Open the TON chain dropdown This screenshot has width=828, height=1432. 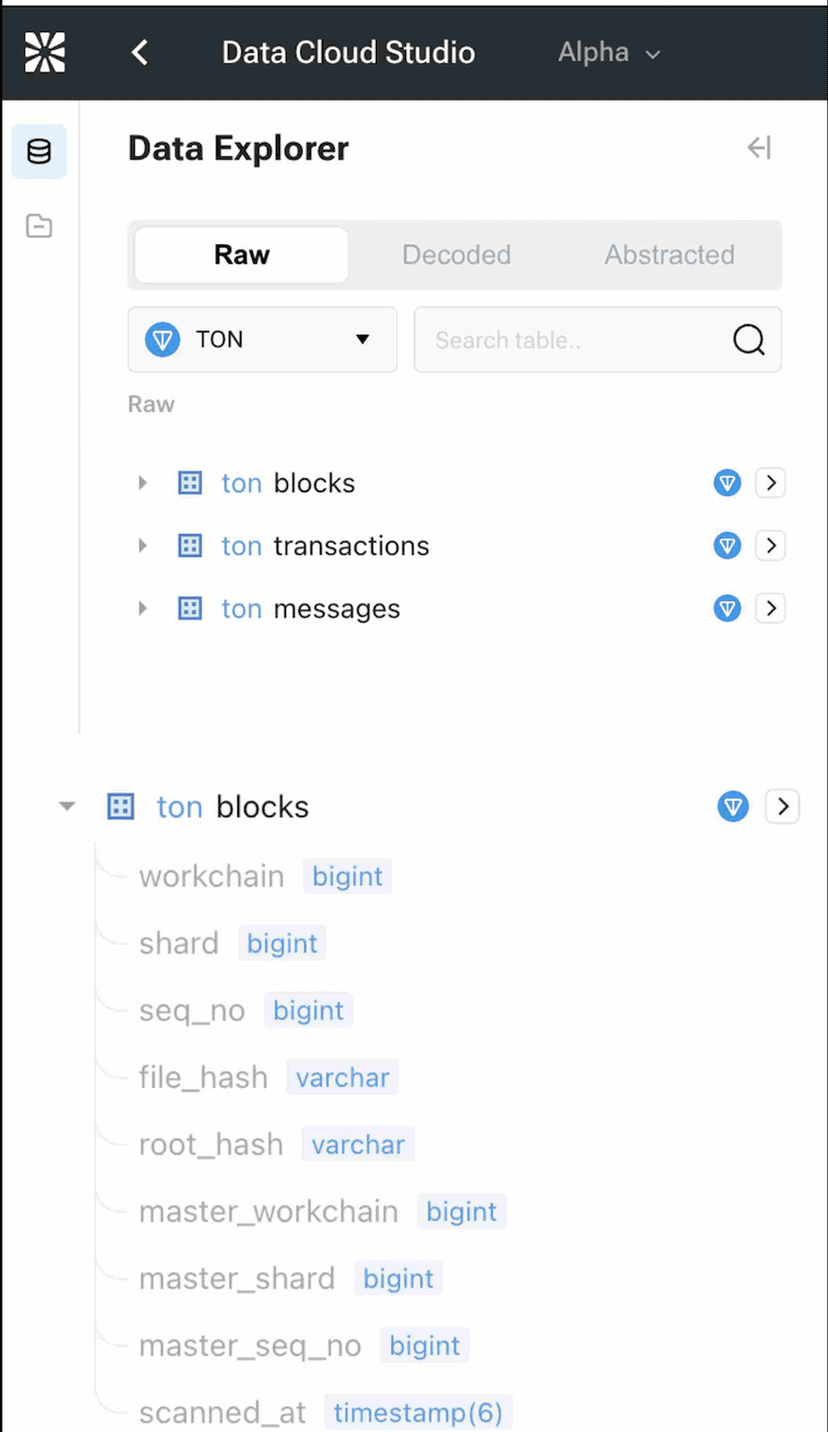(x=262, y=340)
